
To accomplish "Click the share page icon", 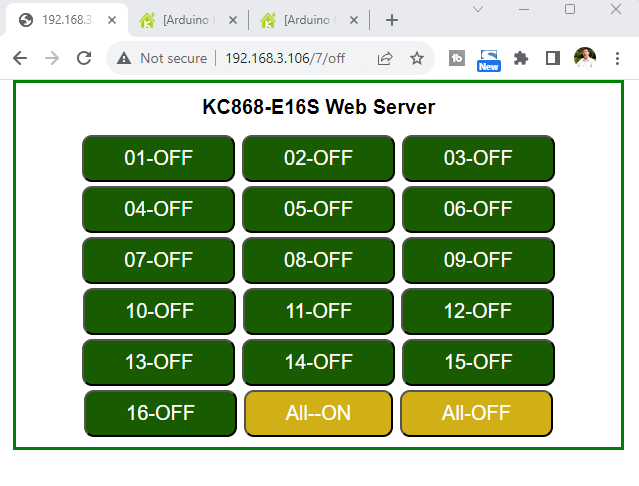I will 385,59.
